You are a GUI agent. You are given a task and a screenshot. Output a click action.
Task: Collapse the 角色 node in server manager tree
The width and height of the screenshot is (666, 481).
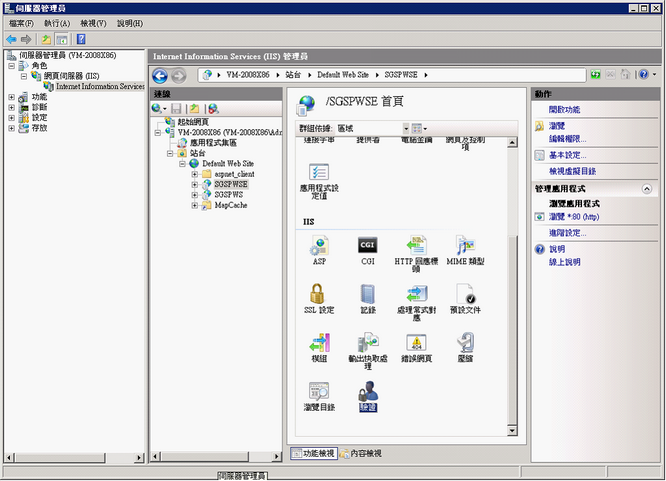pyautogui.click(x=11, y=65)
